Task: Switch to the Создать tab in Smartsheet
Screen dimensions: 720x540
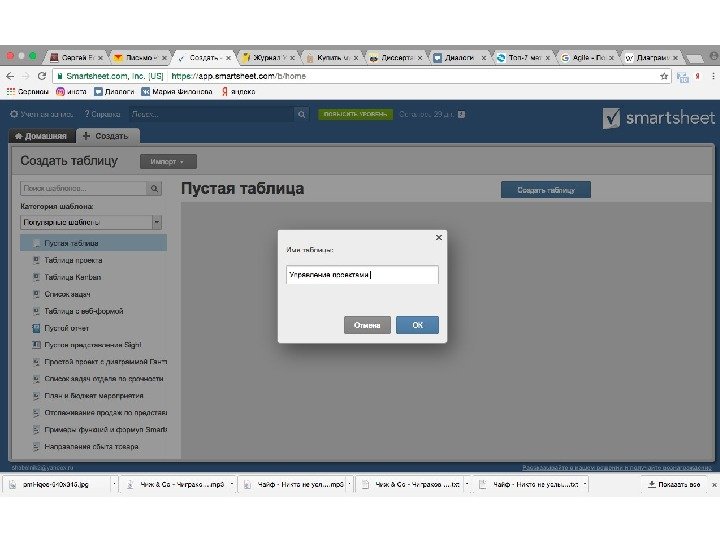Action: pos(107,136)
